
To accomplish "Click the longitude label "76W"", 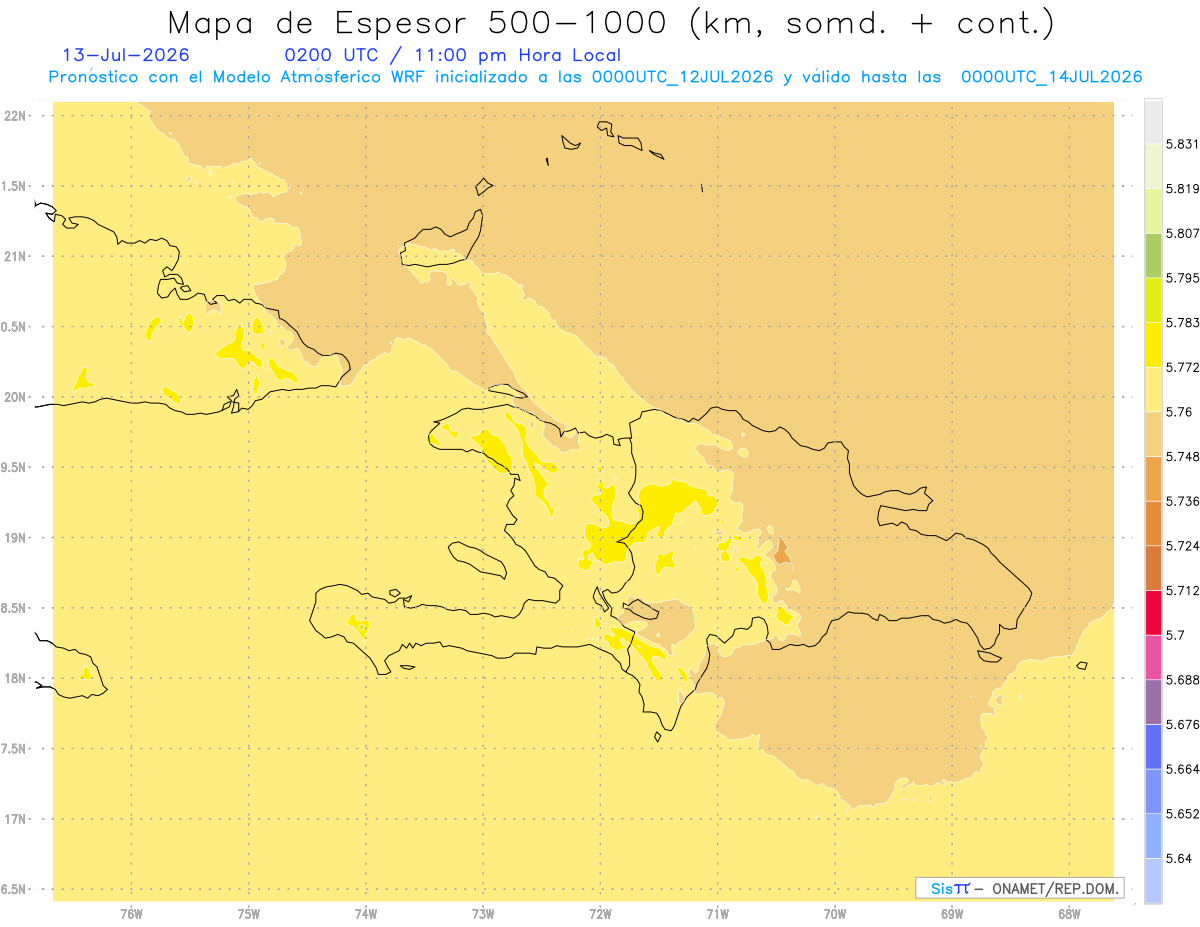I will [131, 914].
